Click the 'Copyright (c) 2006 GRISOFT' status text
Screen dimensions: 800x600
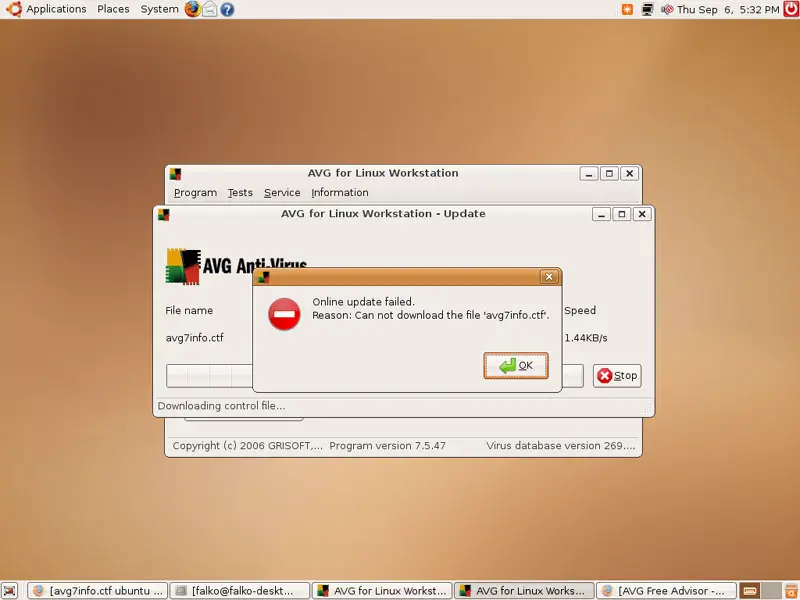click(x=247, y=445)
